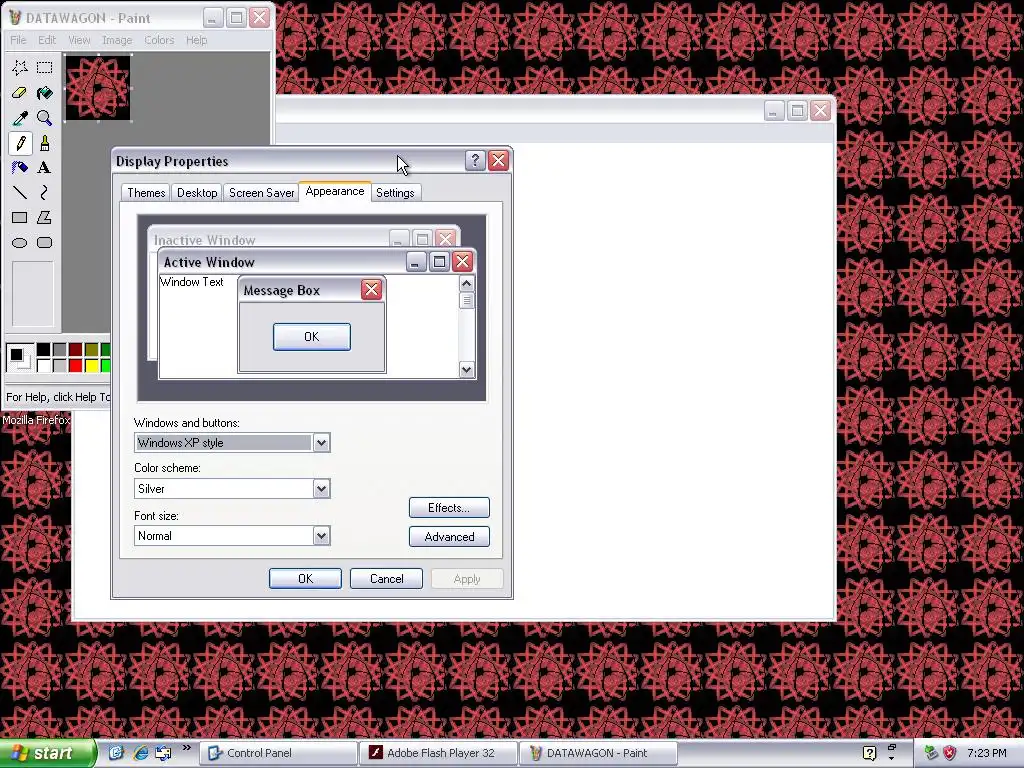This screenshot has height=768, width=1024.
Task: Pick the Eraser tool in Paint
Action: [x=20, y=93]
